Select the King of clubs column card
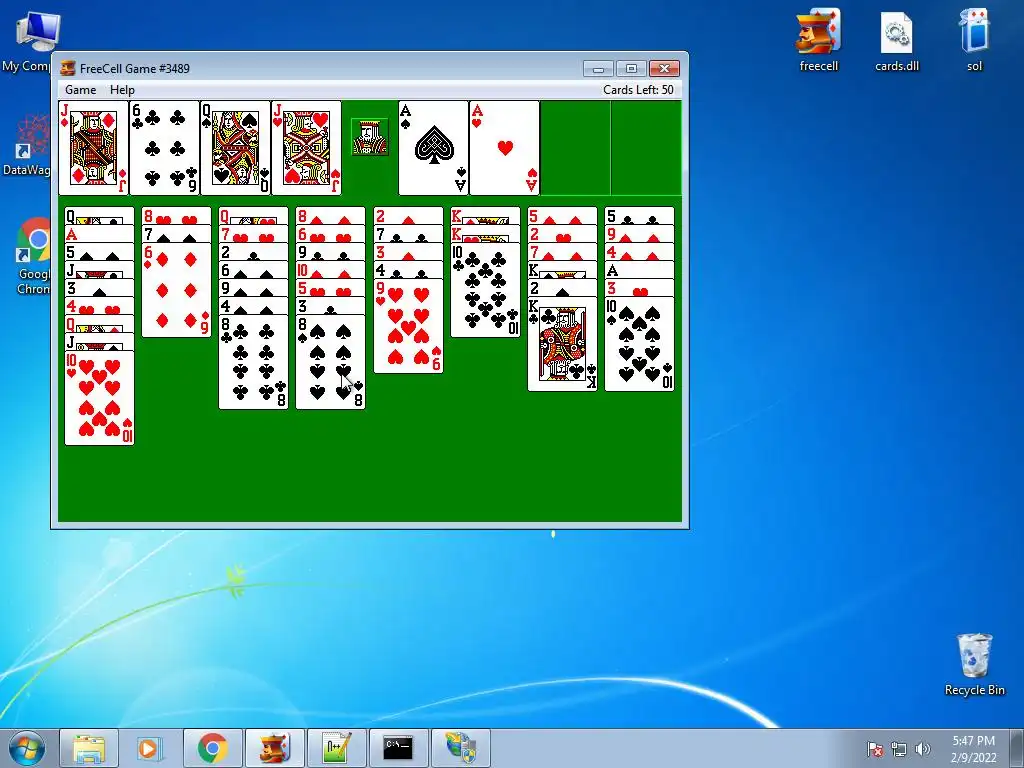The height and width of the screenshot is (768, 1024). [x=562, y=345]
